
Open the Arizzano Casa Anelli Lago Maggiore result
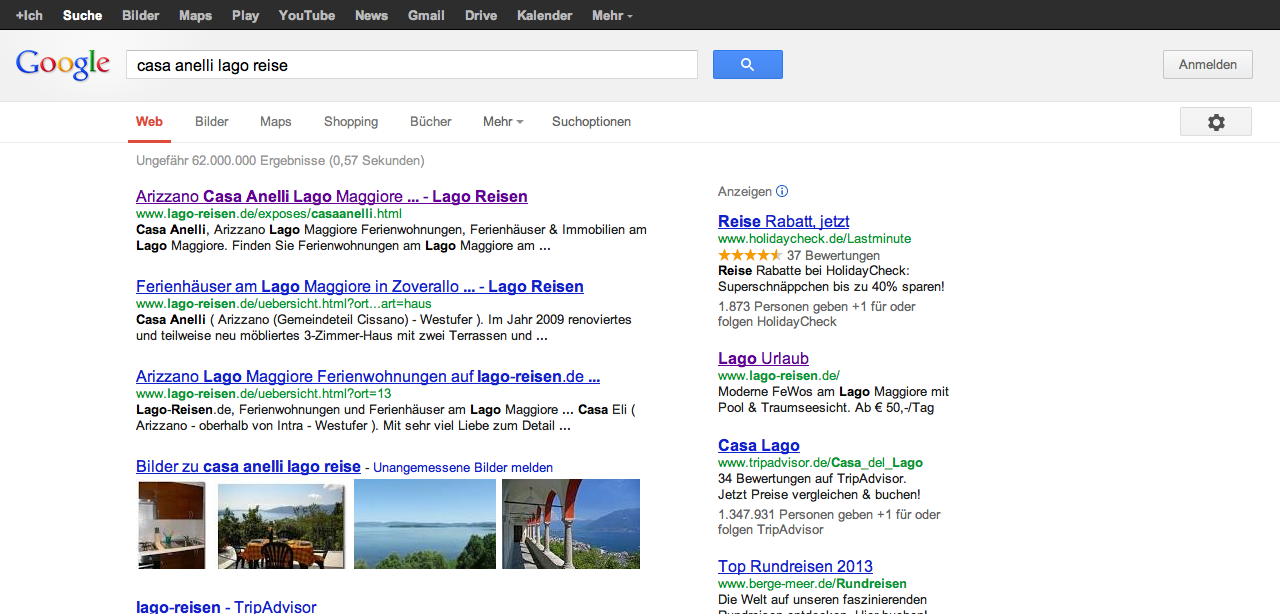coord(331,197)
